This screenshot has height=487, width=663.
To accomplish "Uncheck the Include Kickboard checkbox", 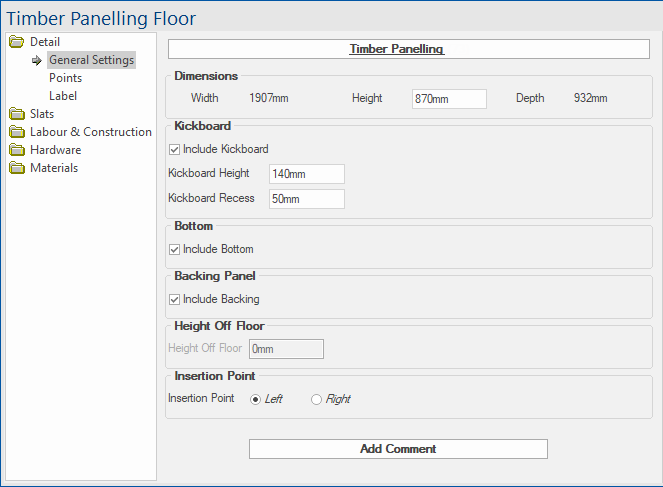I will (x=174, y=149).
